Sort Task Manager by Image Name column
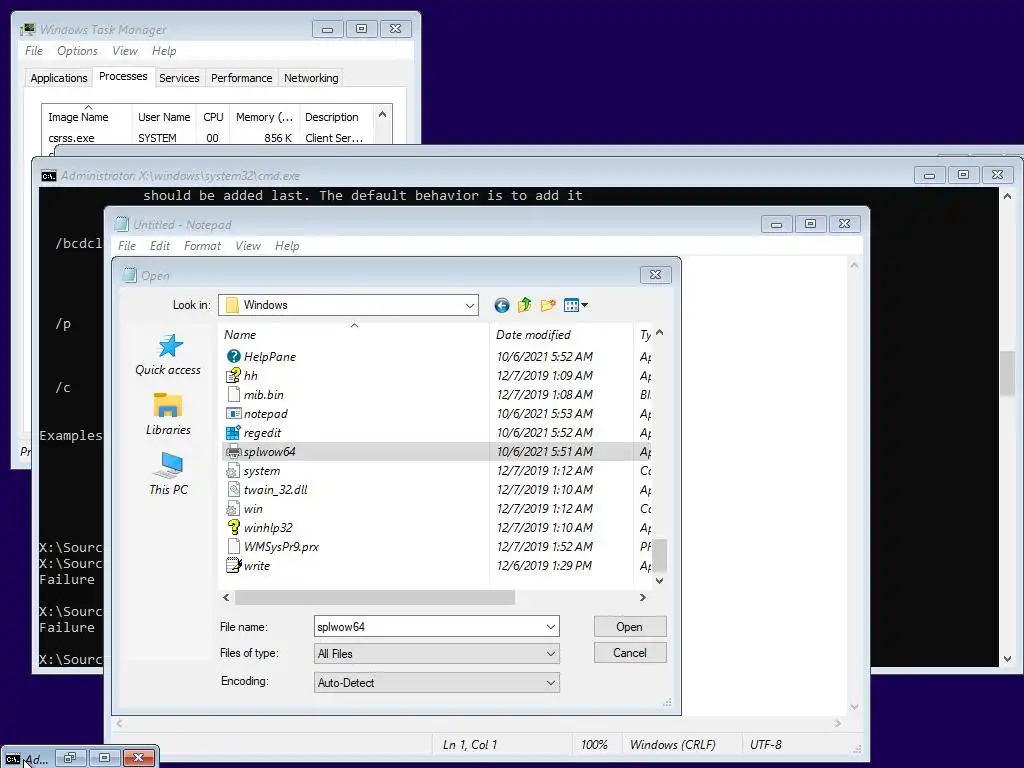This screenshot has width=1024, height=768. [x=87, y=117]
